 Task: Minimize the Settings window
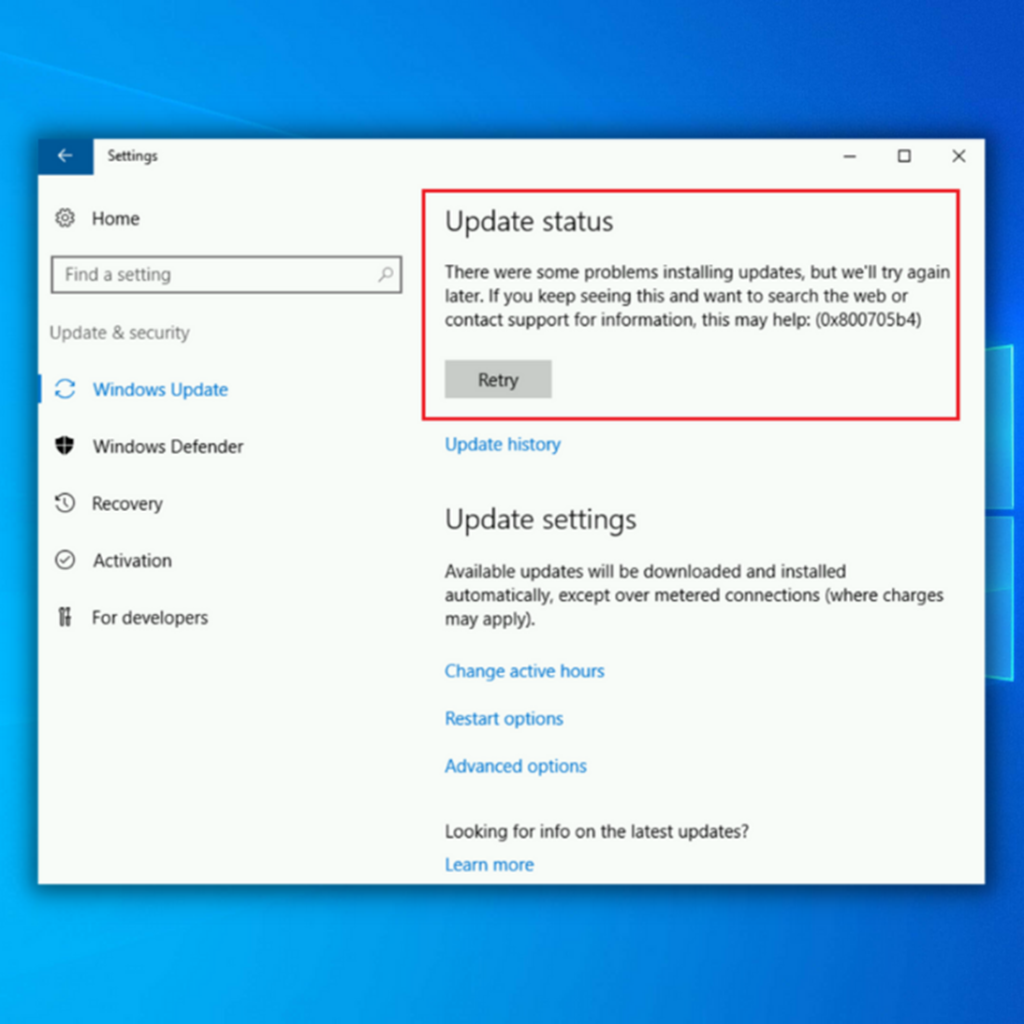[x=850, y=156]
